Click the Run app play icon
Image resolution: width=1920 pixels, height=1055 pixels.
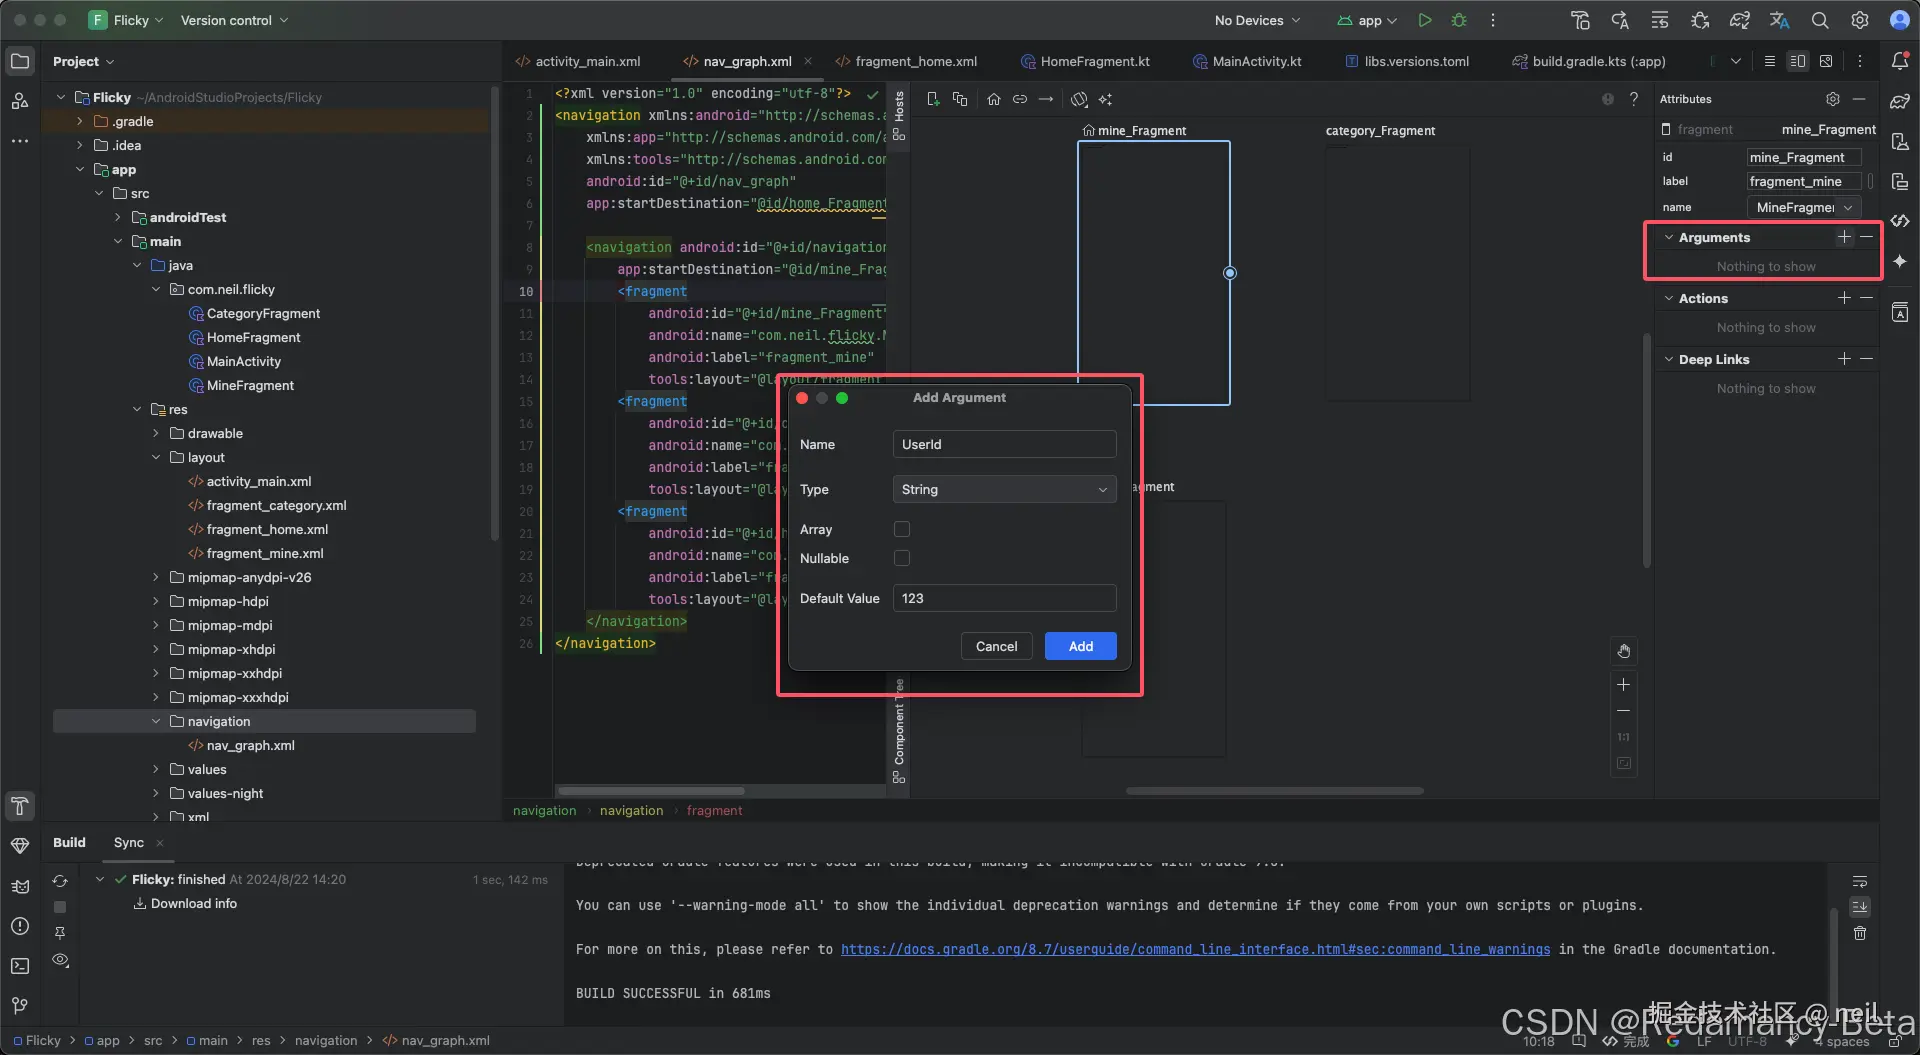1425,20
